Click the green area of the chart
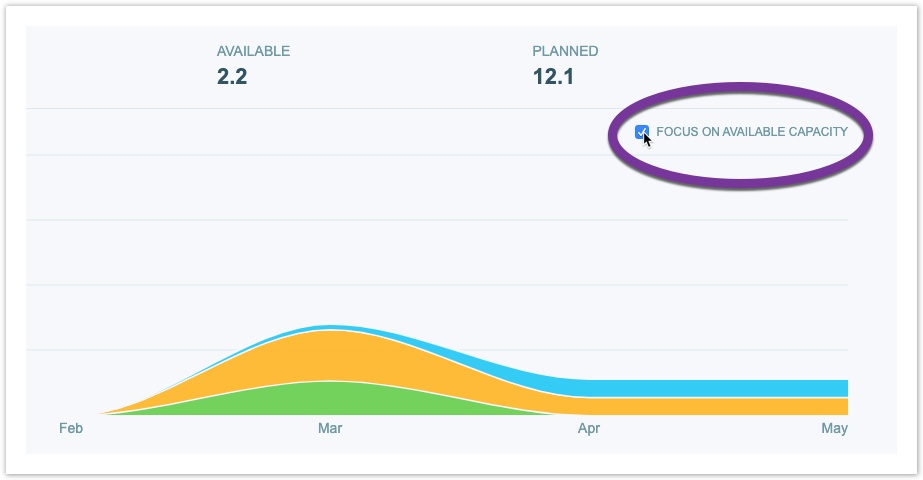The width and height of the screenshot is (923, 480). (330, 399)
